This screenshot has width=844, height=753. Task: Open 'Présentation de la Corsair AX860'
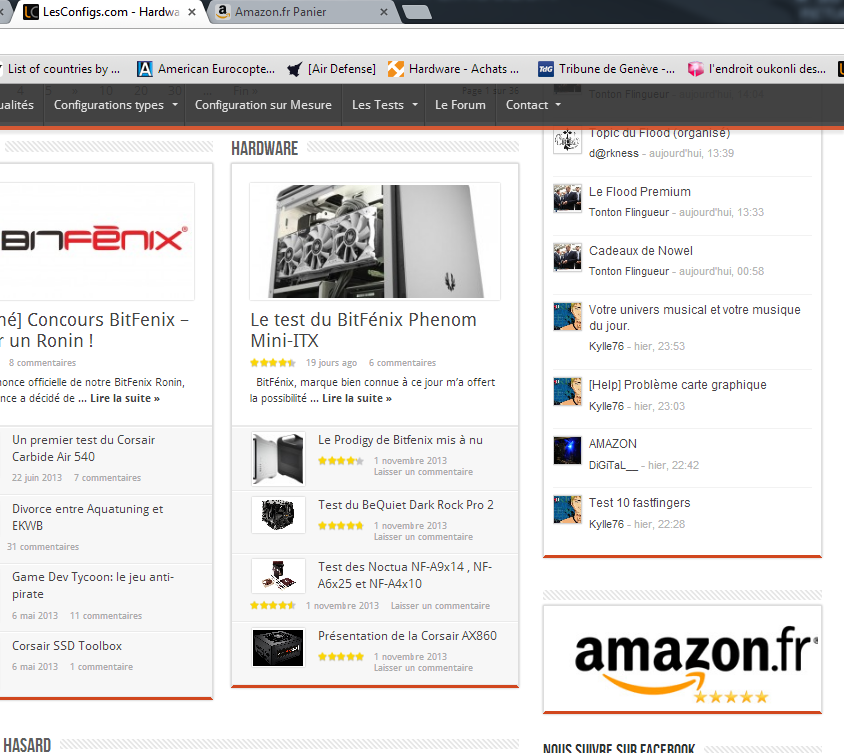[x=407, y=636]
